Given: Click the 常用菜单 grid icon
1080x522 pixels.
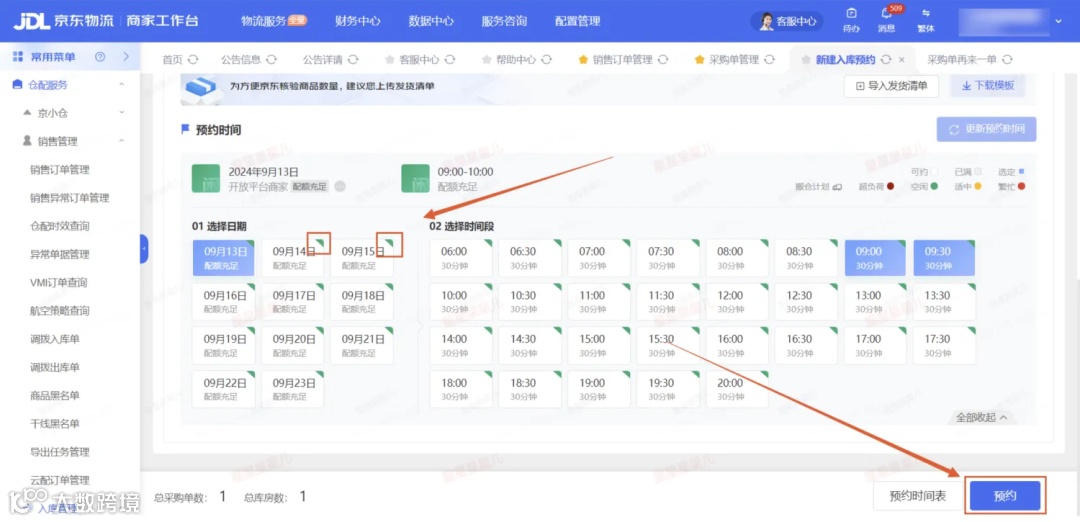Looking at the screenshot, I should (18, 56).
